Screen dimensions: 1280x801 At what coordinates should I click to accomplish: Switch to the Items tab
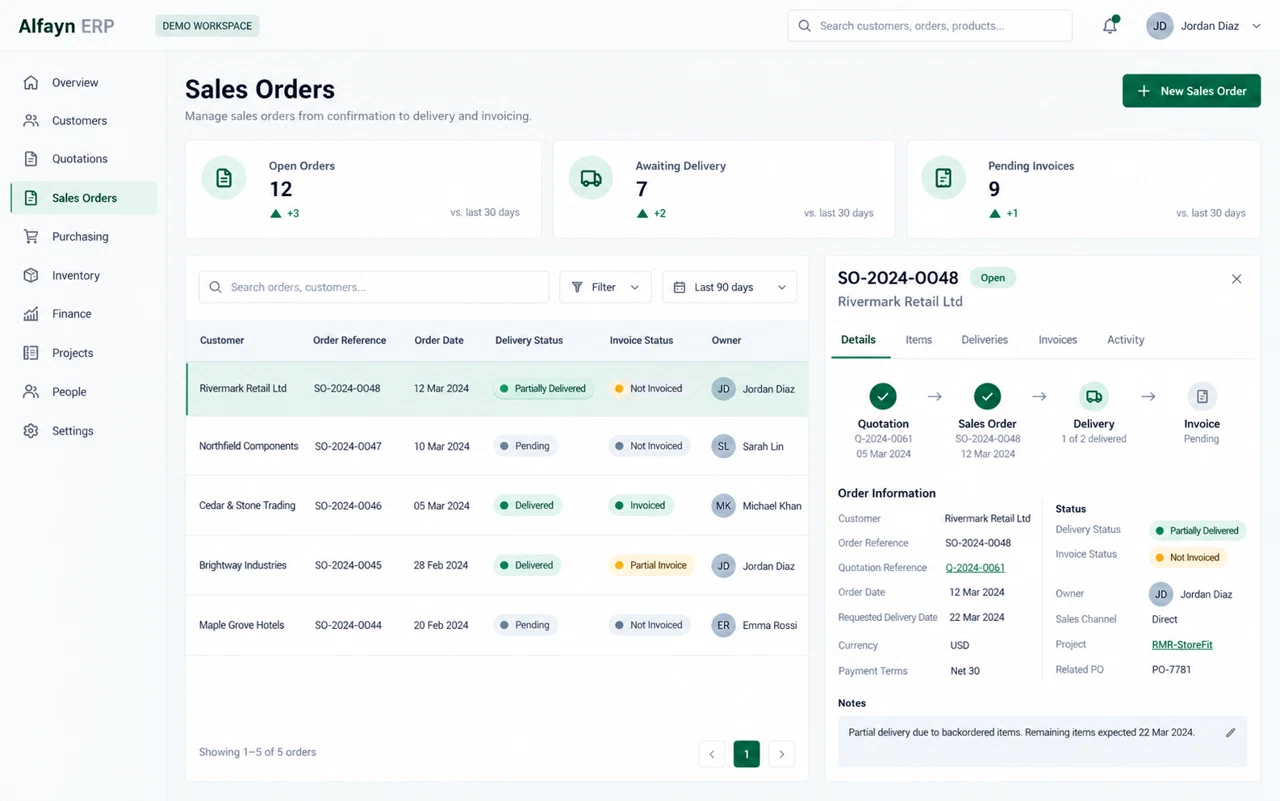click(919, 340)
